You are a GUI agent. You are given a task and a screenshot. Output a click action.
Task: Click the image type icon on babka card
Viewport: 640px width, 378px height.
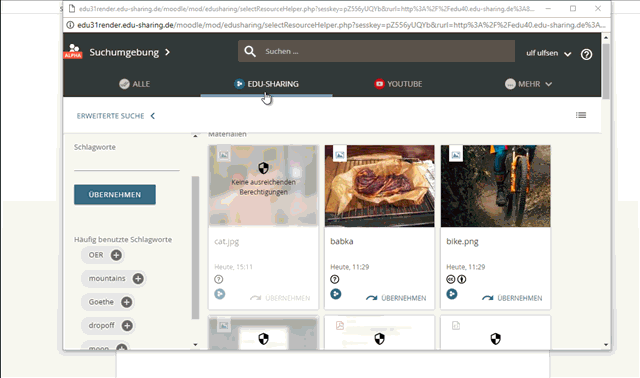(340, 155)
